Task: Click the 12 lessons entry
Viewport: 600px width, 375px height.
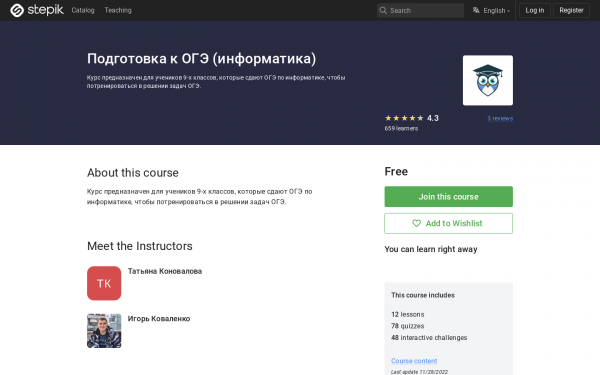Action: pyautogui.click(x=408, y=314)
